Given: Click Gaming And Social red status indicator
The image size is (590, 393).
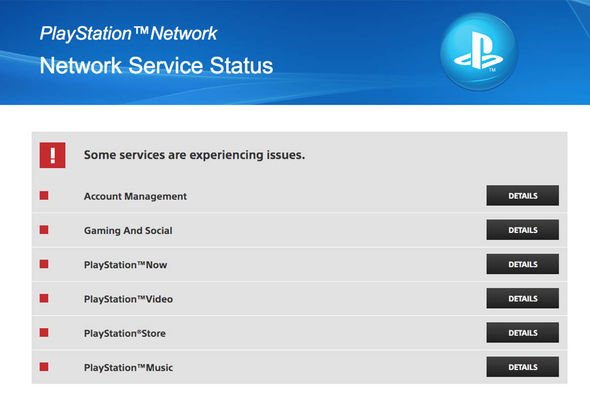Looking at the screenshot, I should tap(44, 230).
